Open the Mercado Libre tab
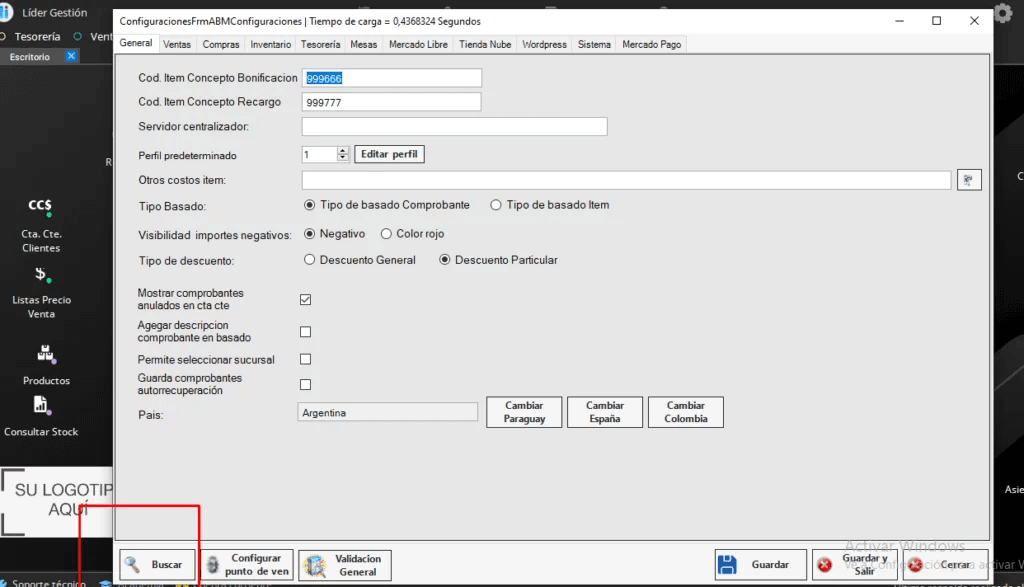Image resolution: width=1024 pixels, height=587 pixels. point(418,44)
